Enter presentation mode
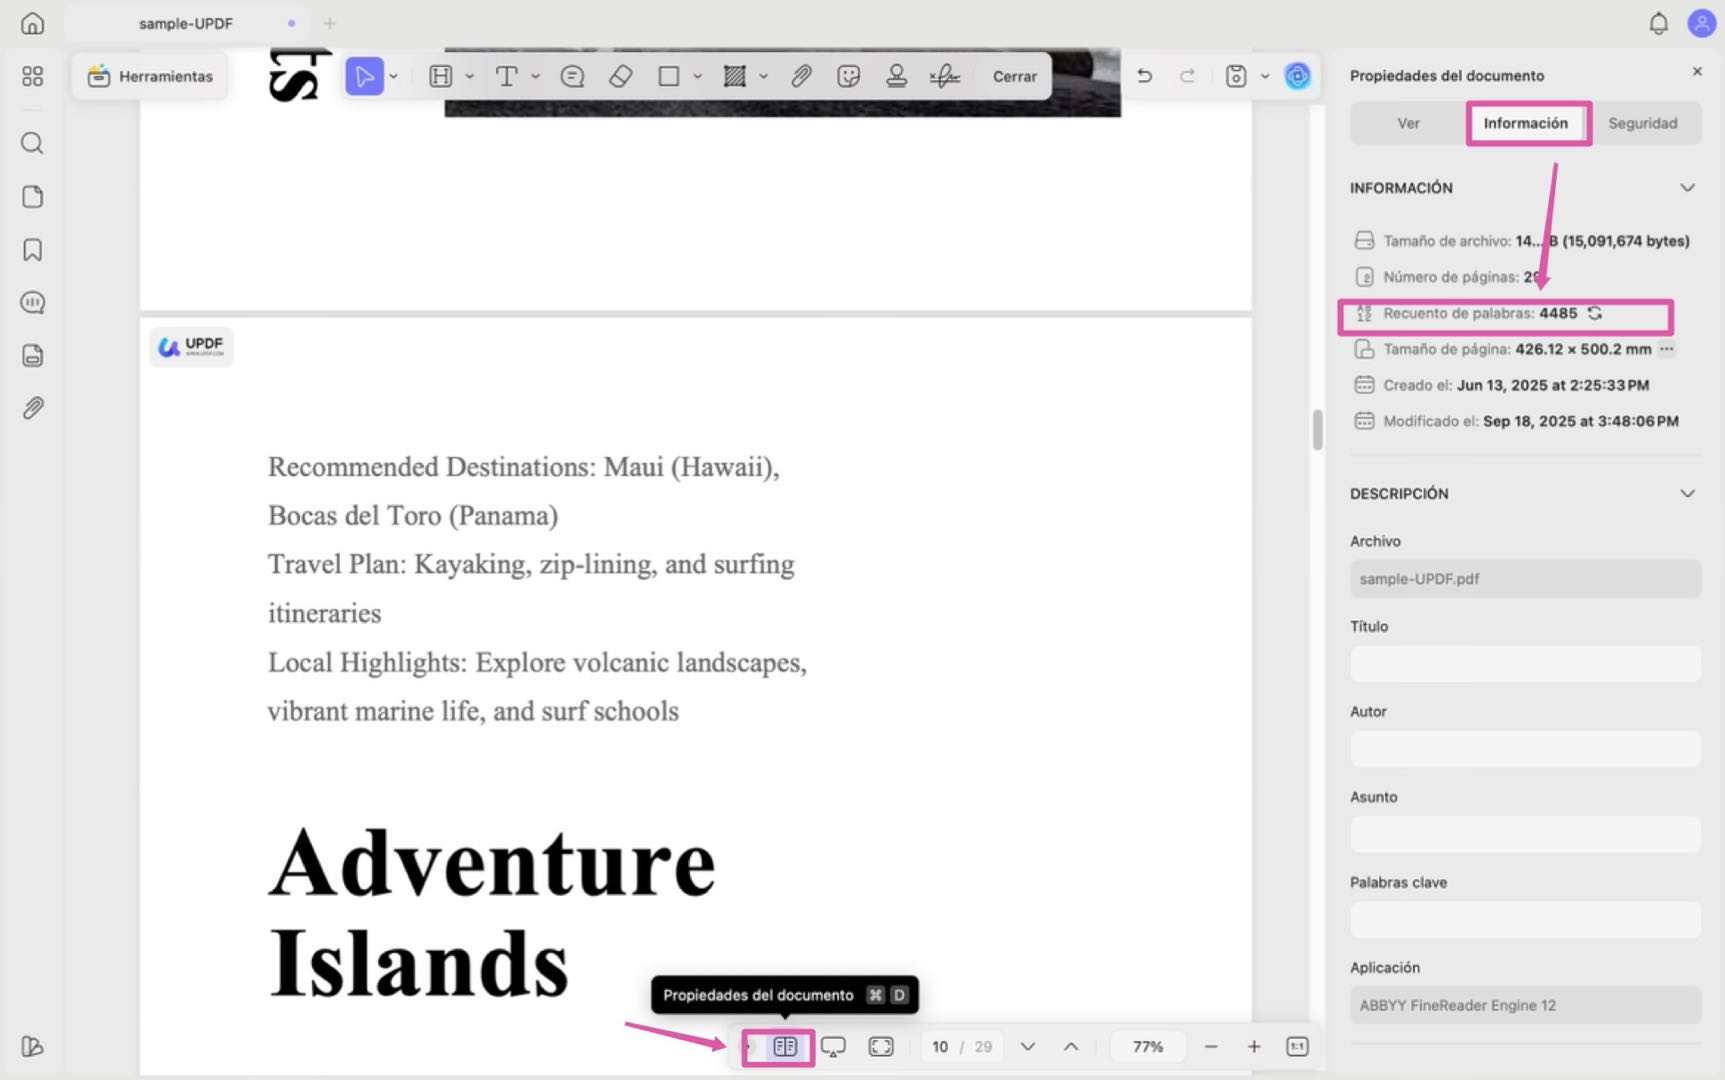This screenshot has height=1080, width=1725. click(x=833, y=1046)
